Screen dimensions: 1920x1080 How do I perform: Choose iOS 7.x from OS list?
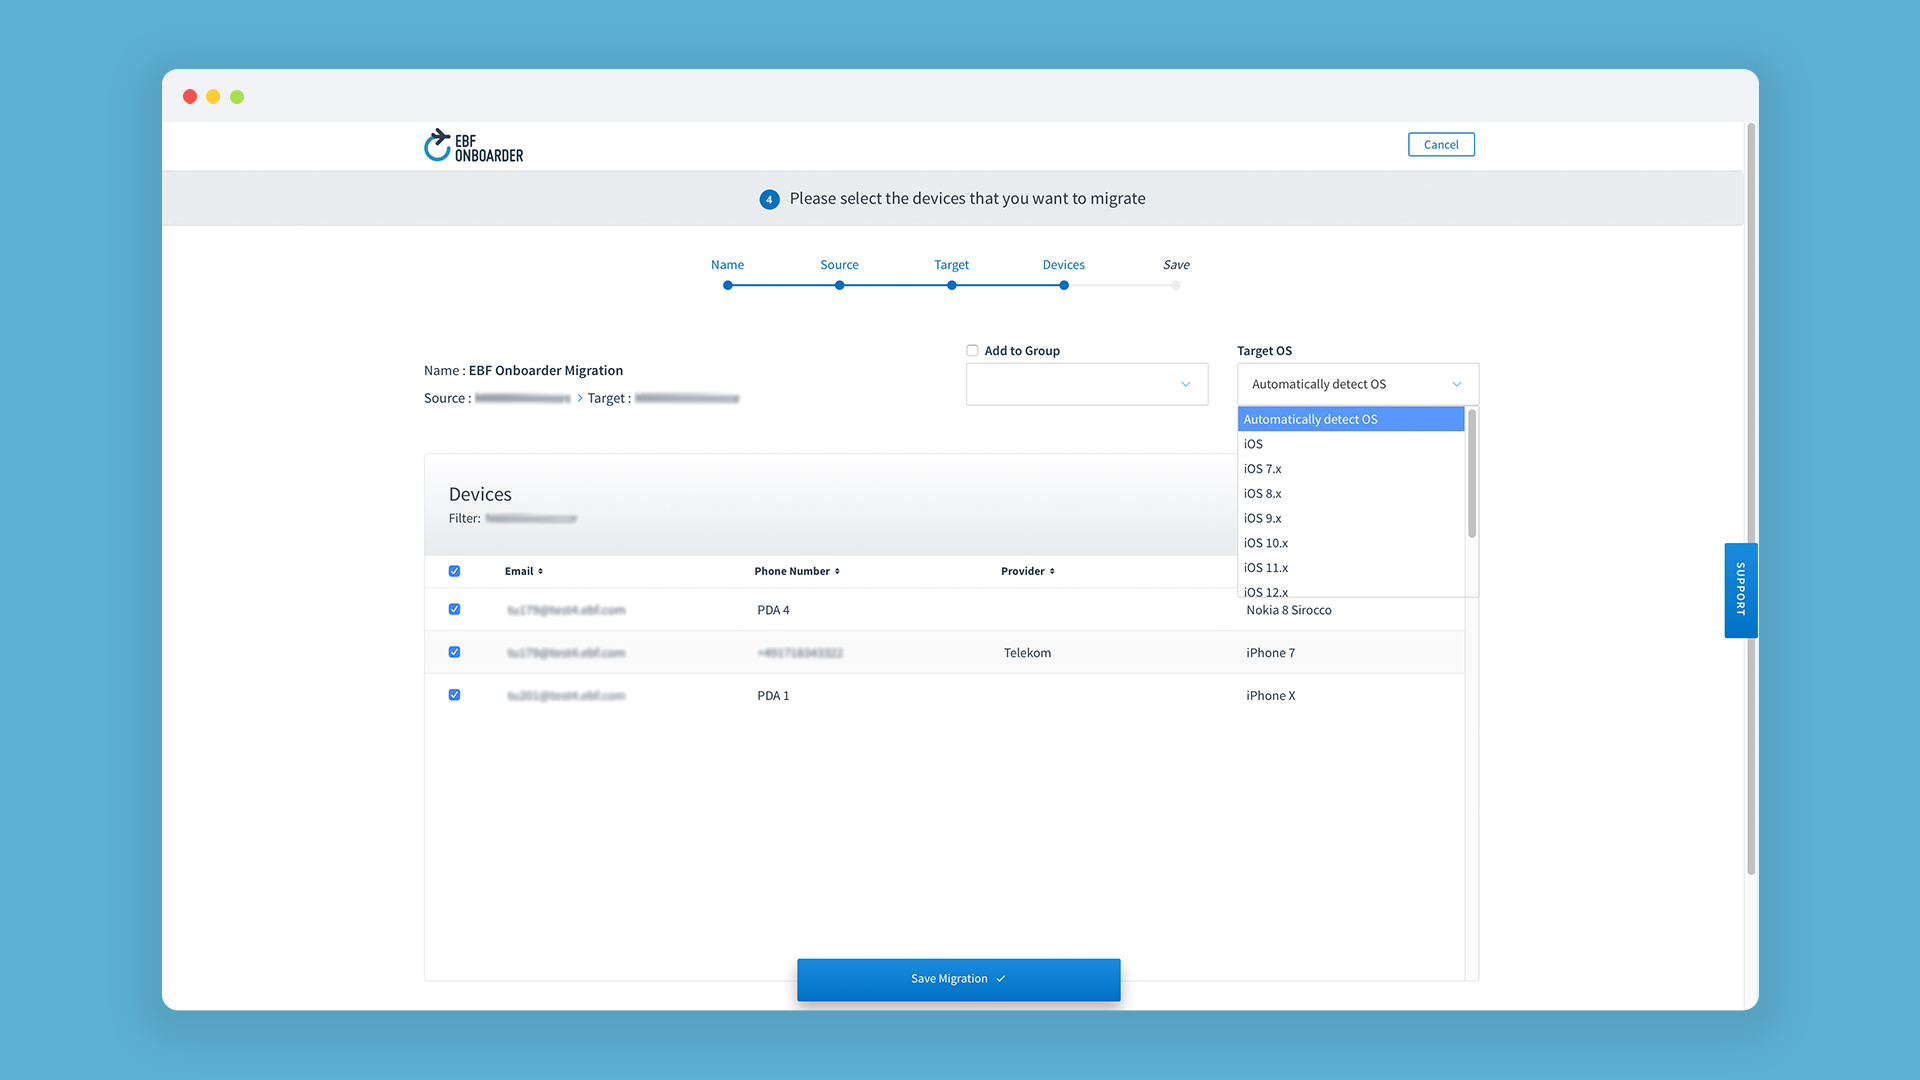1351,469
